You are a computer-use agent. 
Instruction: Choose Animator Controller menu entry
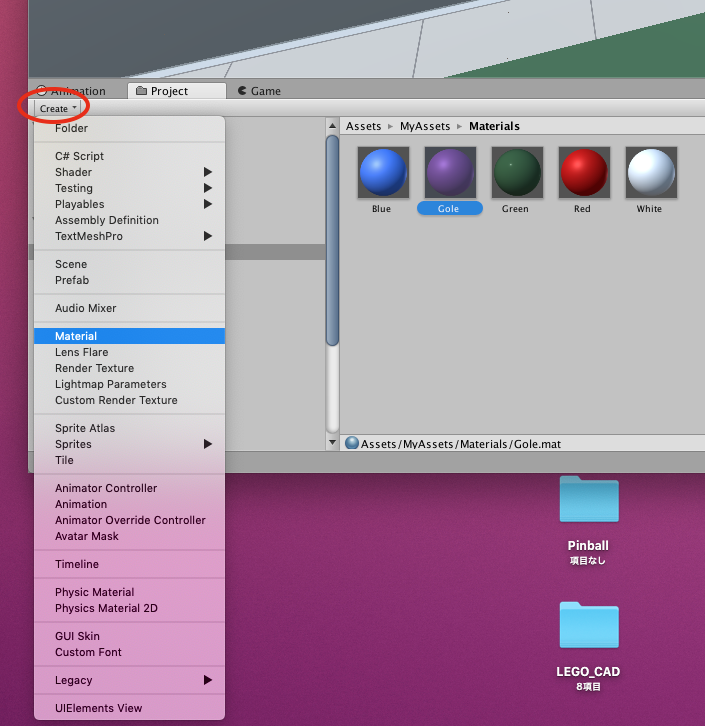click(x=130, y=488)
